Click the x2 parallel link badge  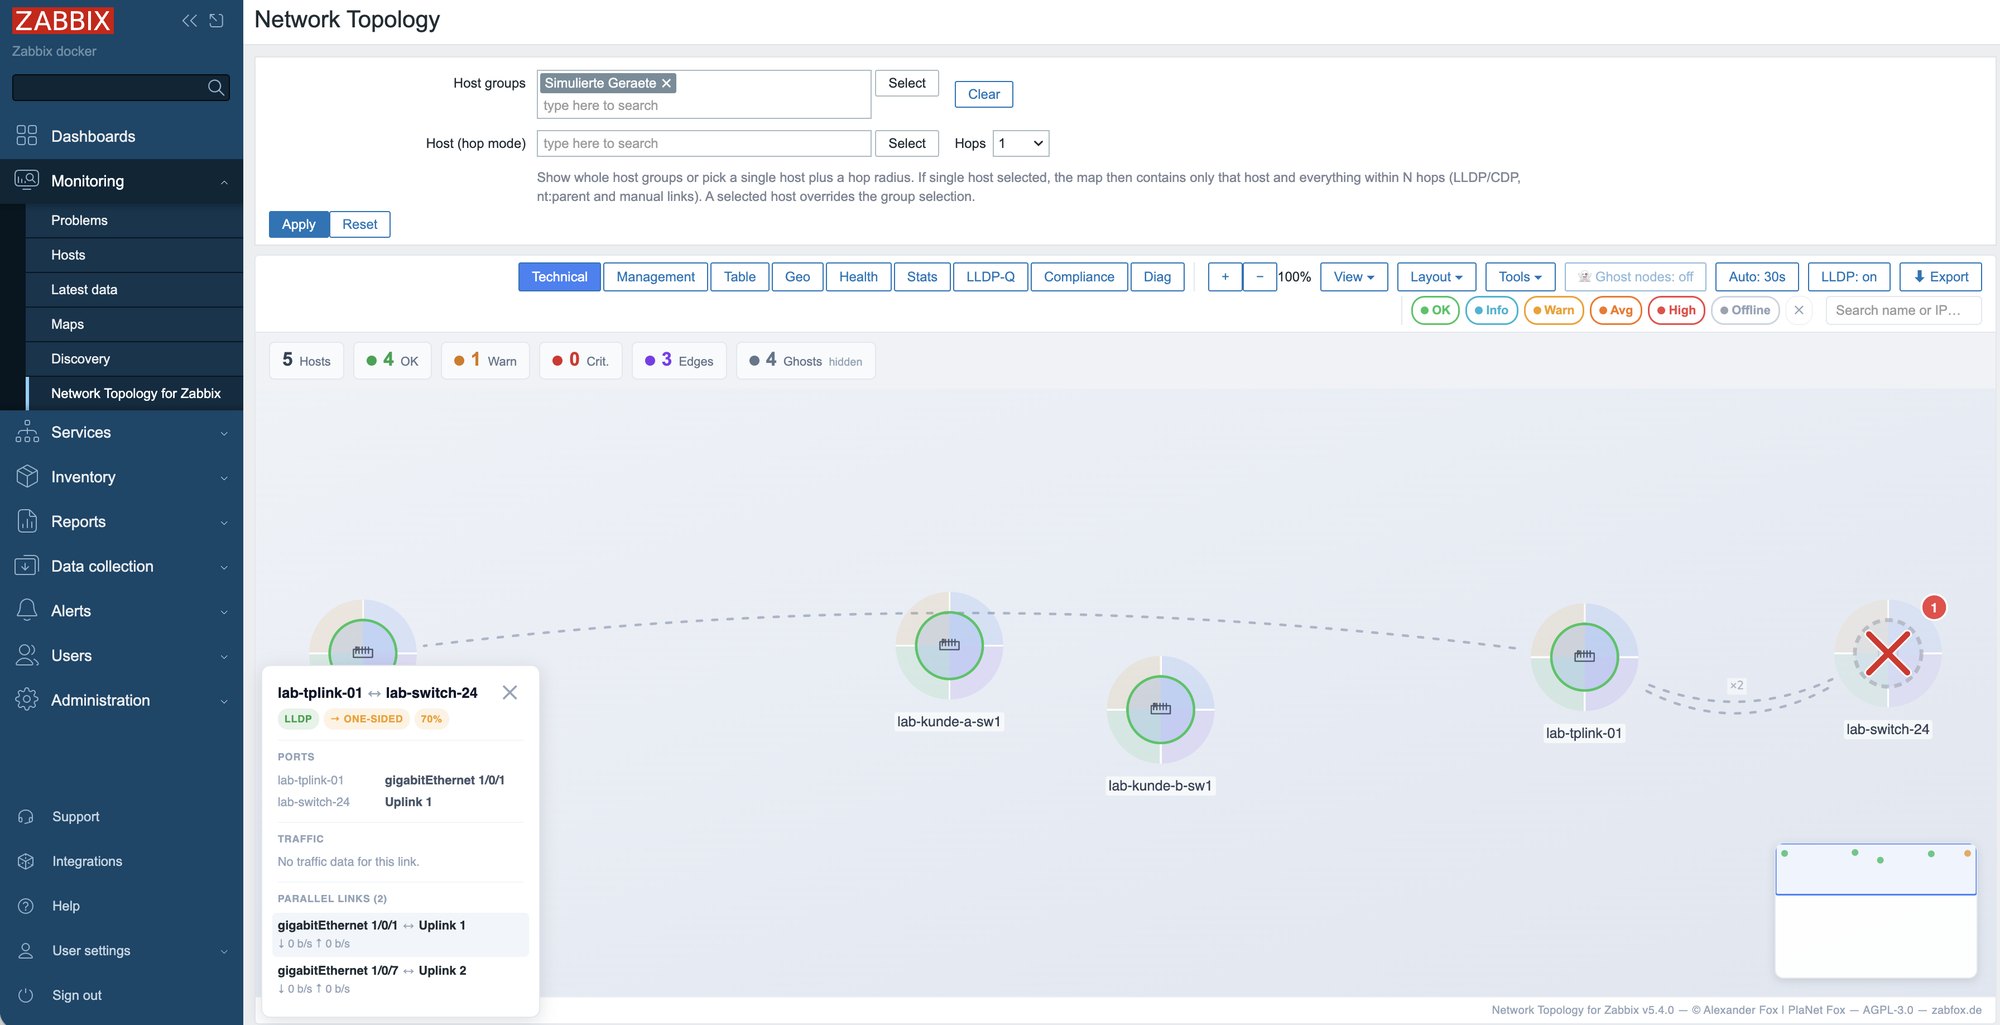[1736, 685]
